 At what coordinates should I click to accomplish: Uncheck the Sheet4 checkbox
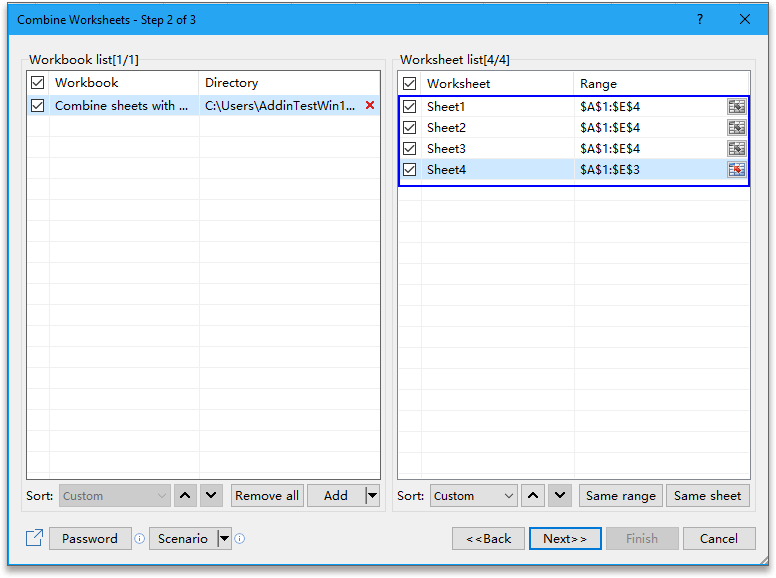409,170
